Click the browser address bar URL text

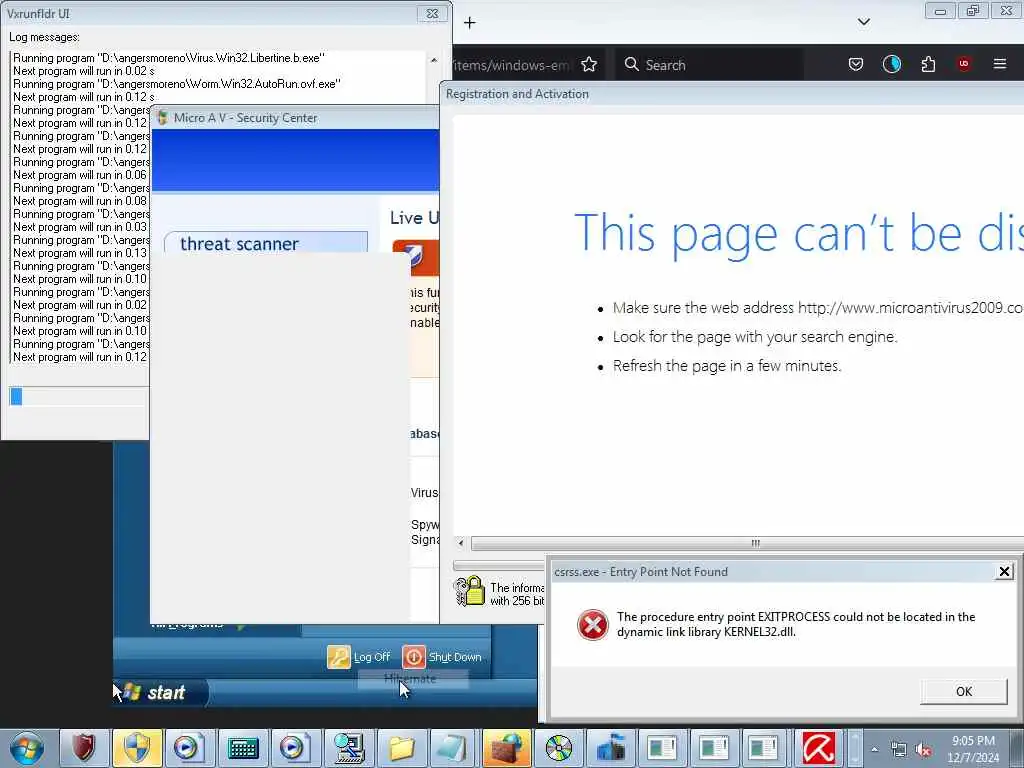(512, 65)
